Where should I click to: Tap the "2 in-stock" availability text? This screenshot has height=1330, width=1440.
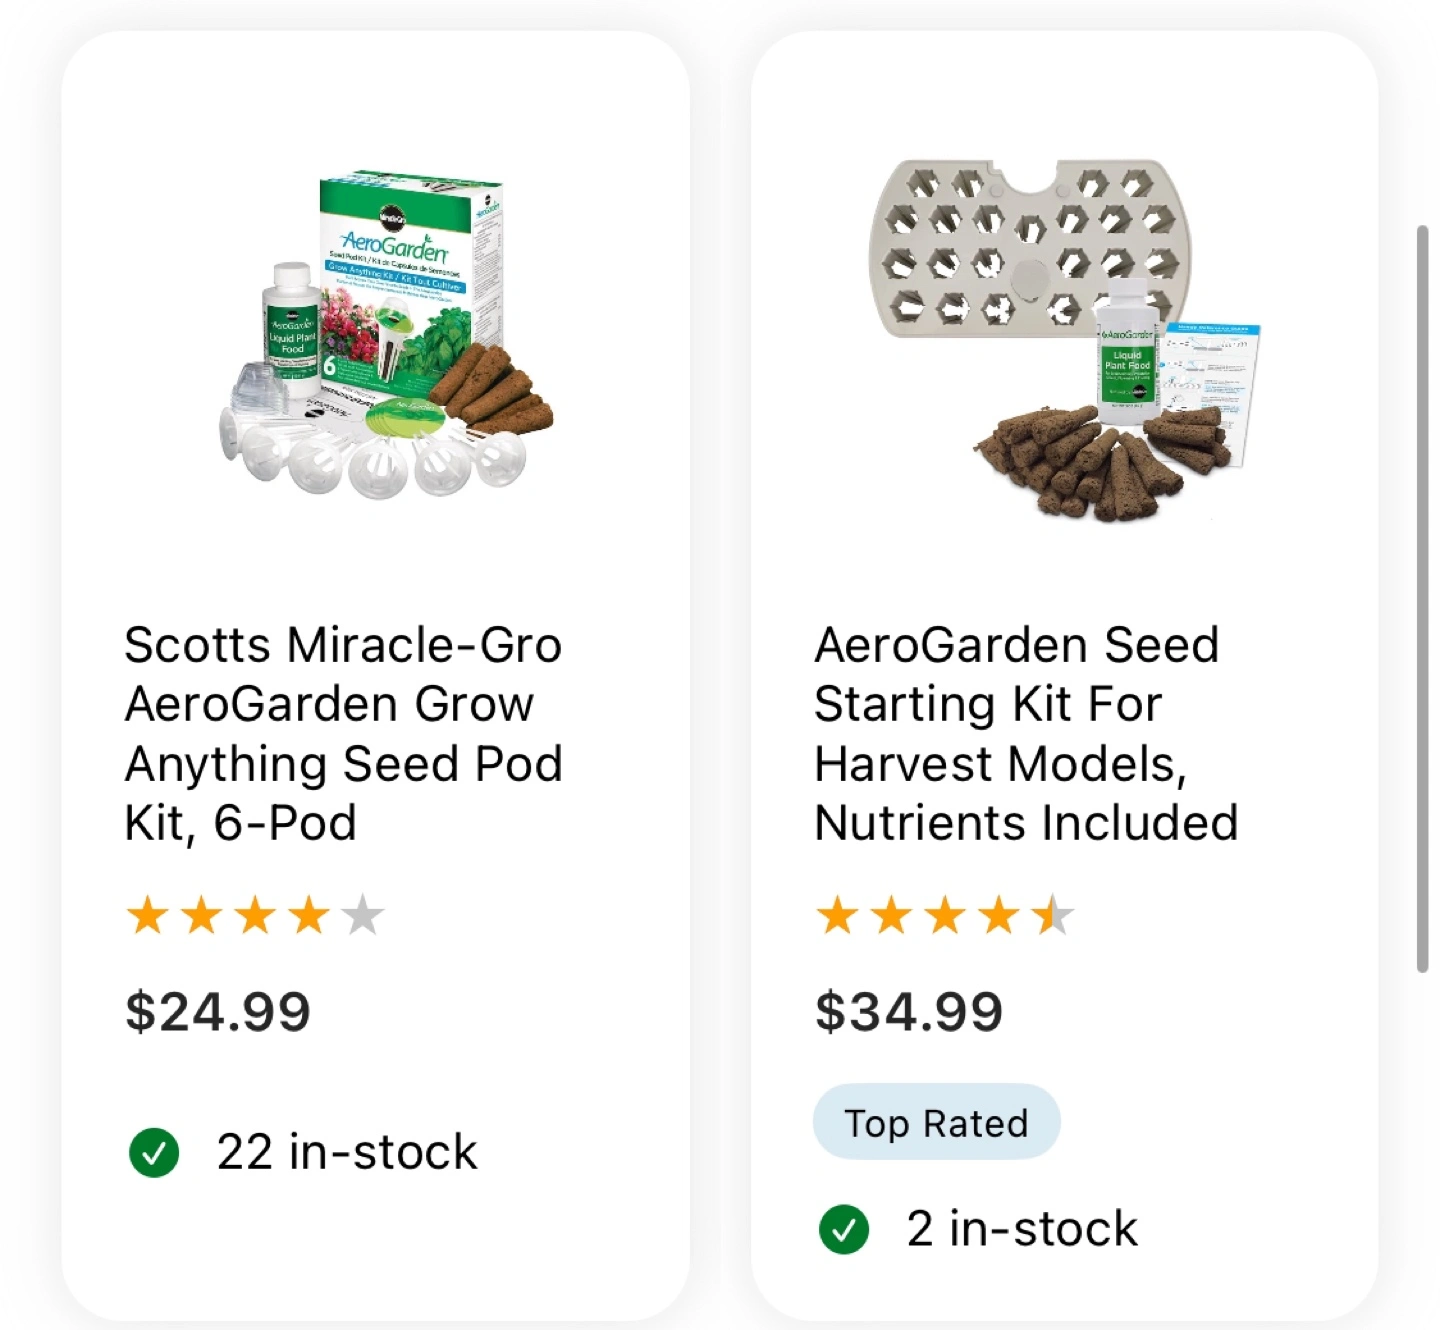(x=1022, y=1229)
